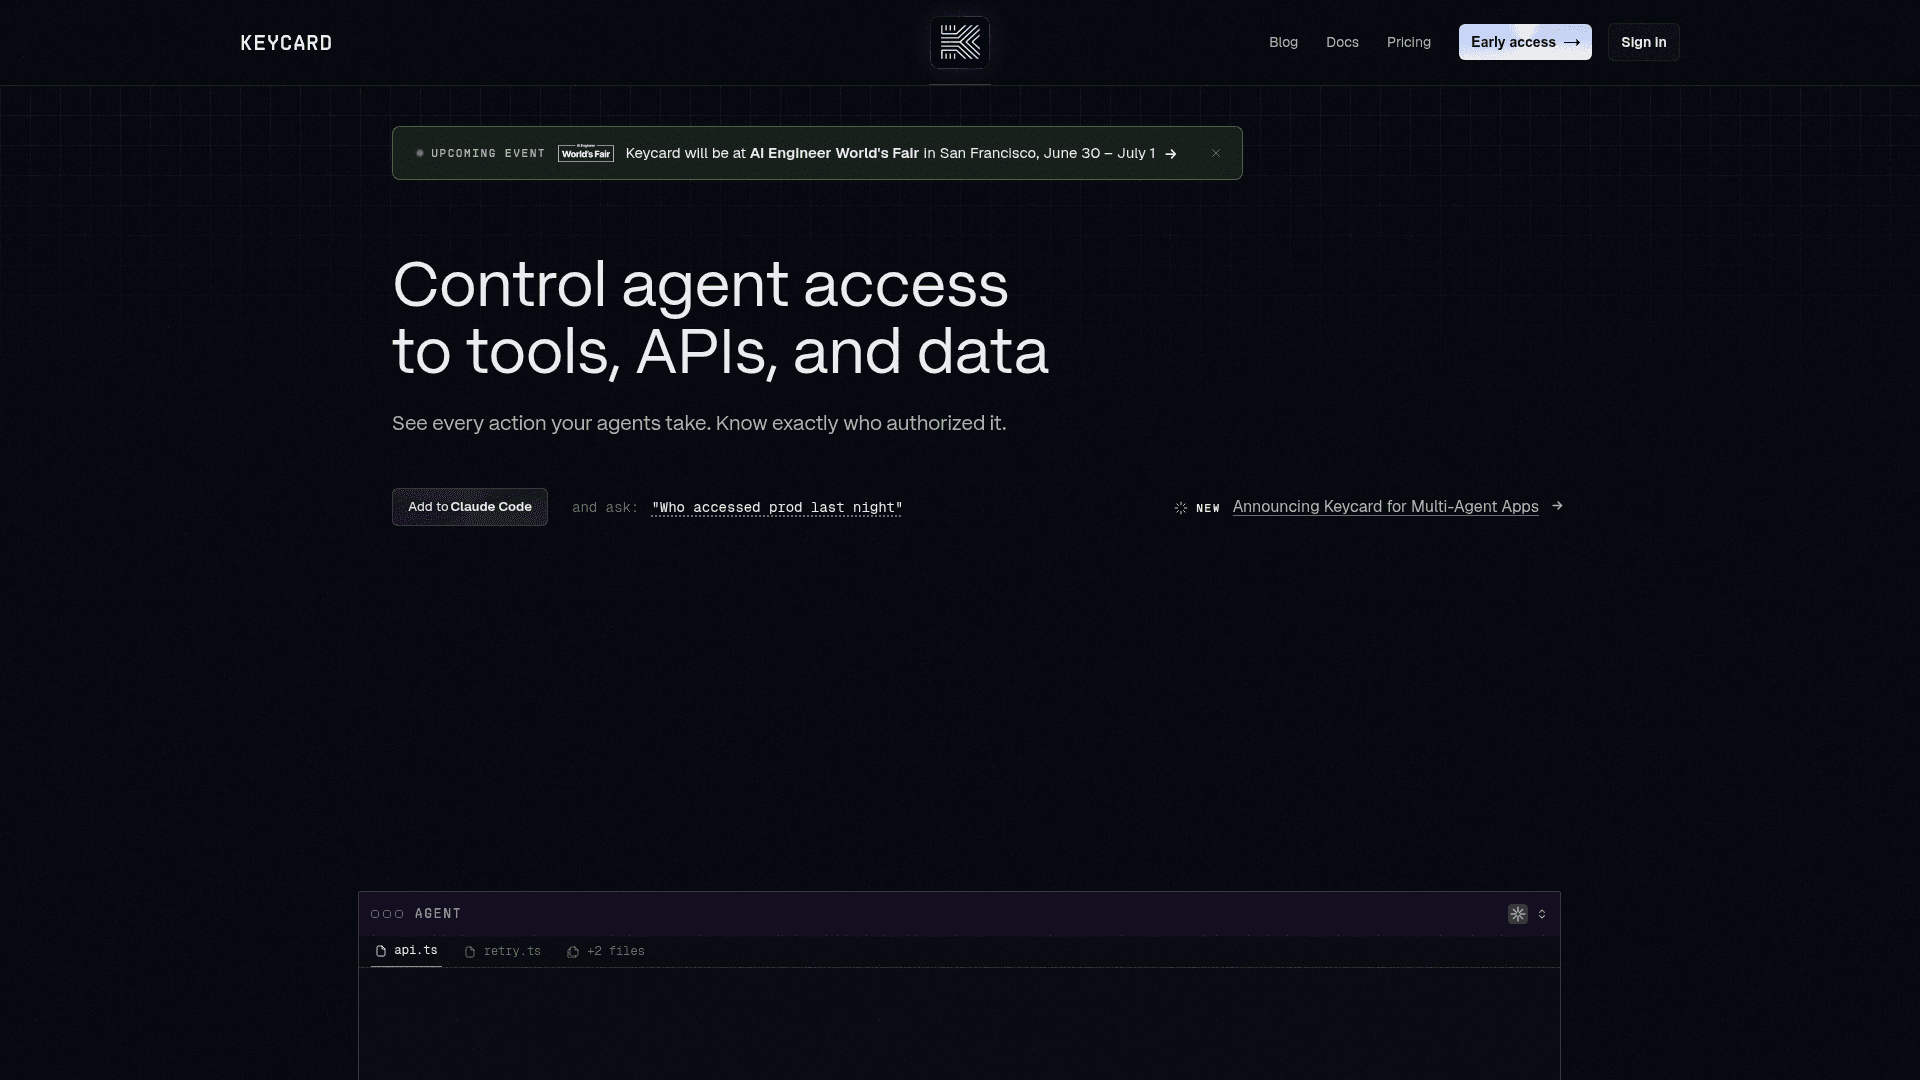Click the Keycard K logo icon
1920x1080 pixels.
tap(960, 43)
